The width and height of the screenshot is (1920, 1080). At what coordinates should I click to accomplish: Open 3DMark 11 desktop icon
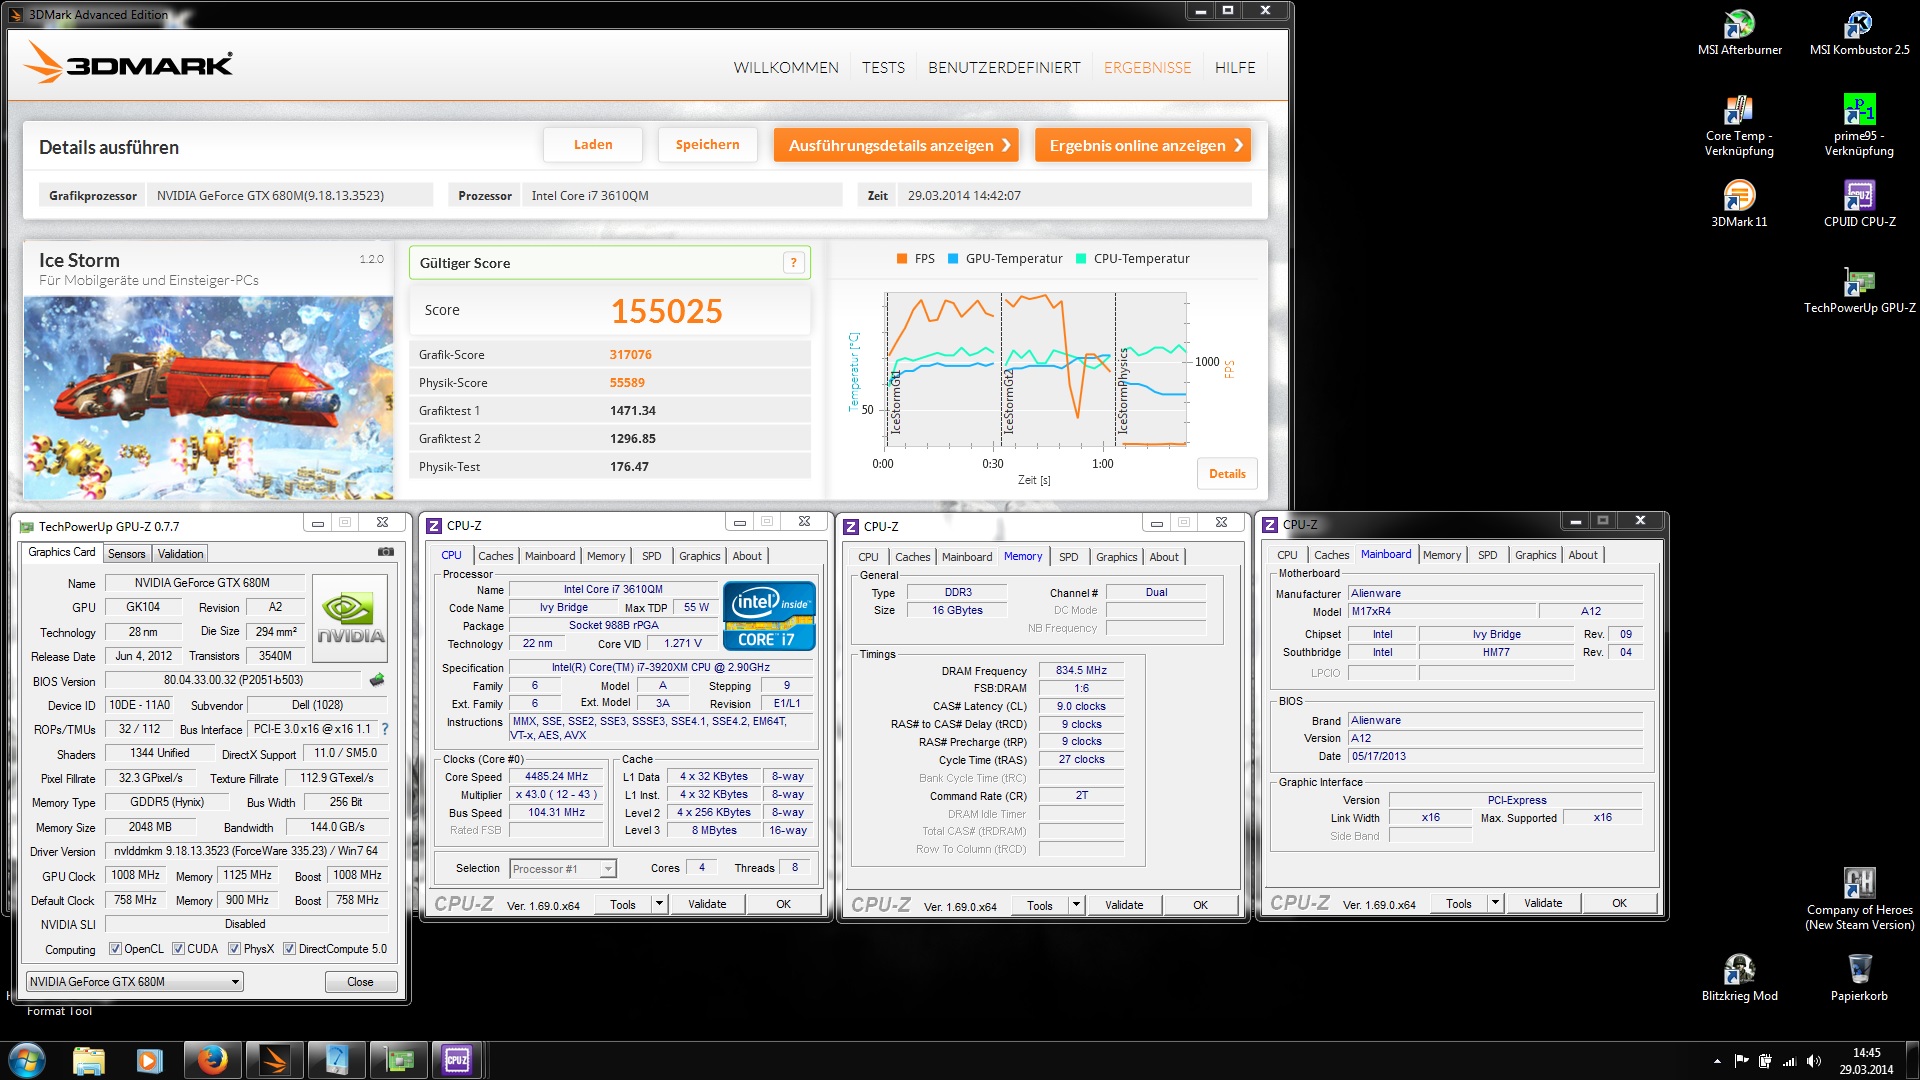1739,204
